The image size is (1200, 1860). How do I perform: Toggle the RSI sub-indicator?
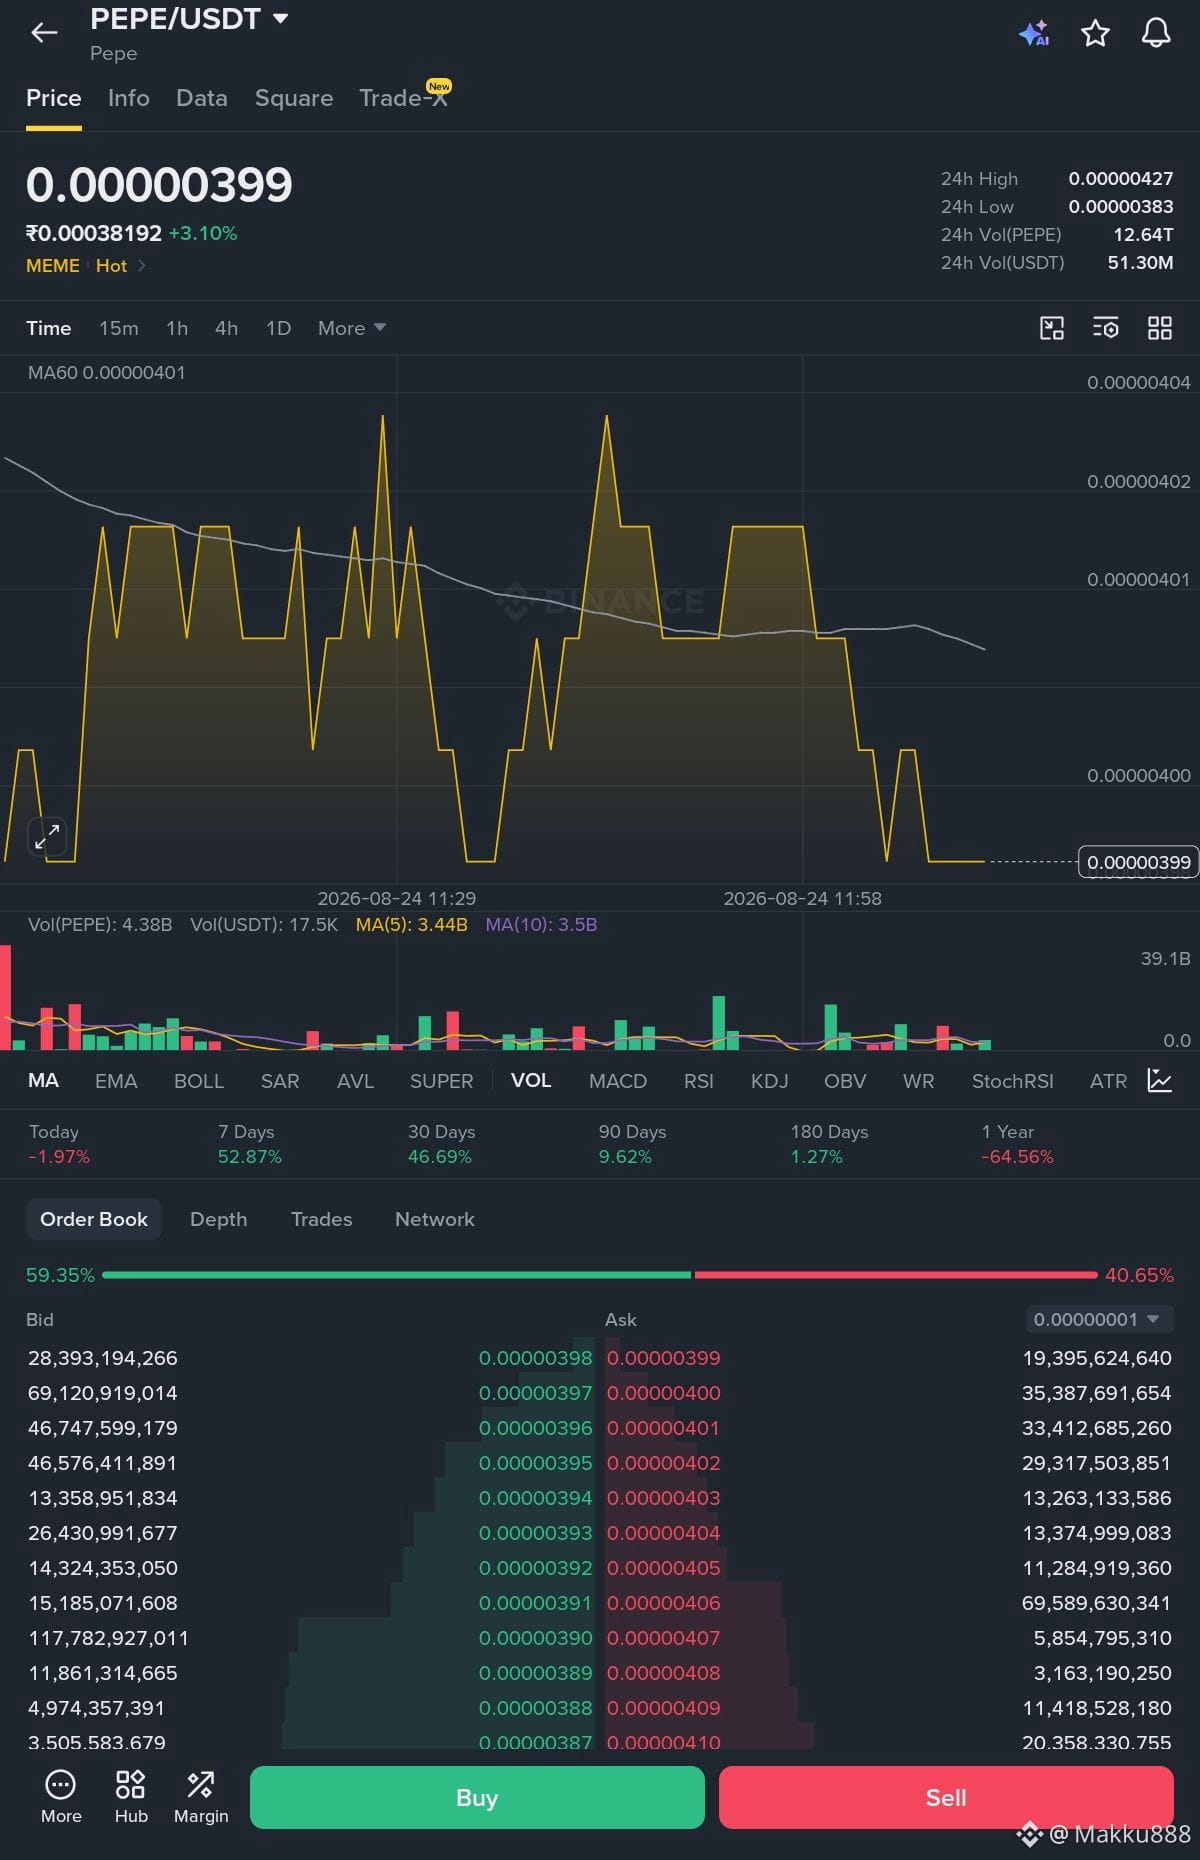tap(699, 1081)
